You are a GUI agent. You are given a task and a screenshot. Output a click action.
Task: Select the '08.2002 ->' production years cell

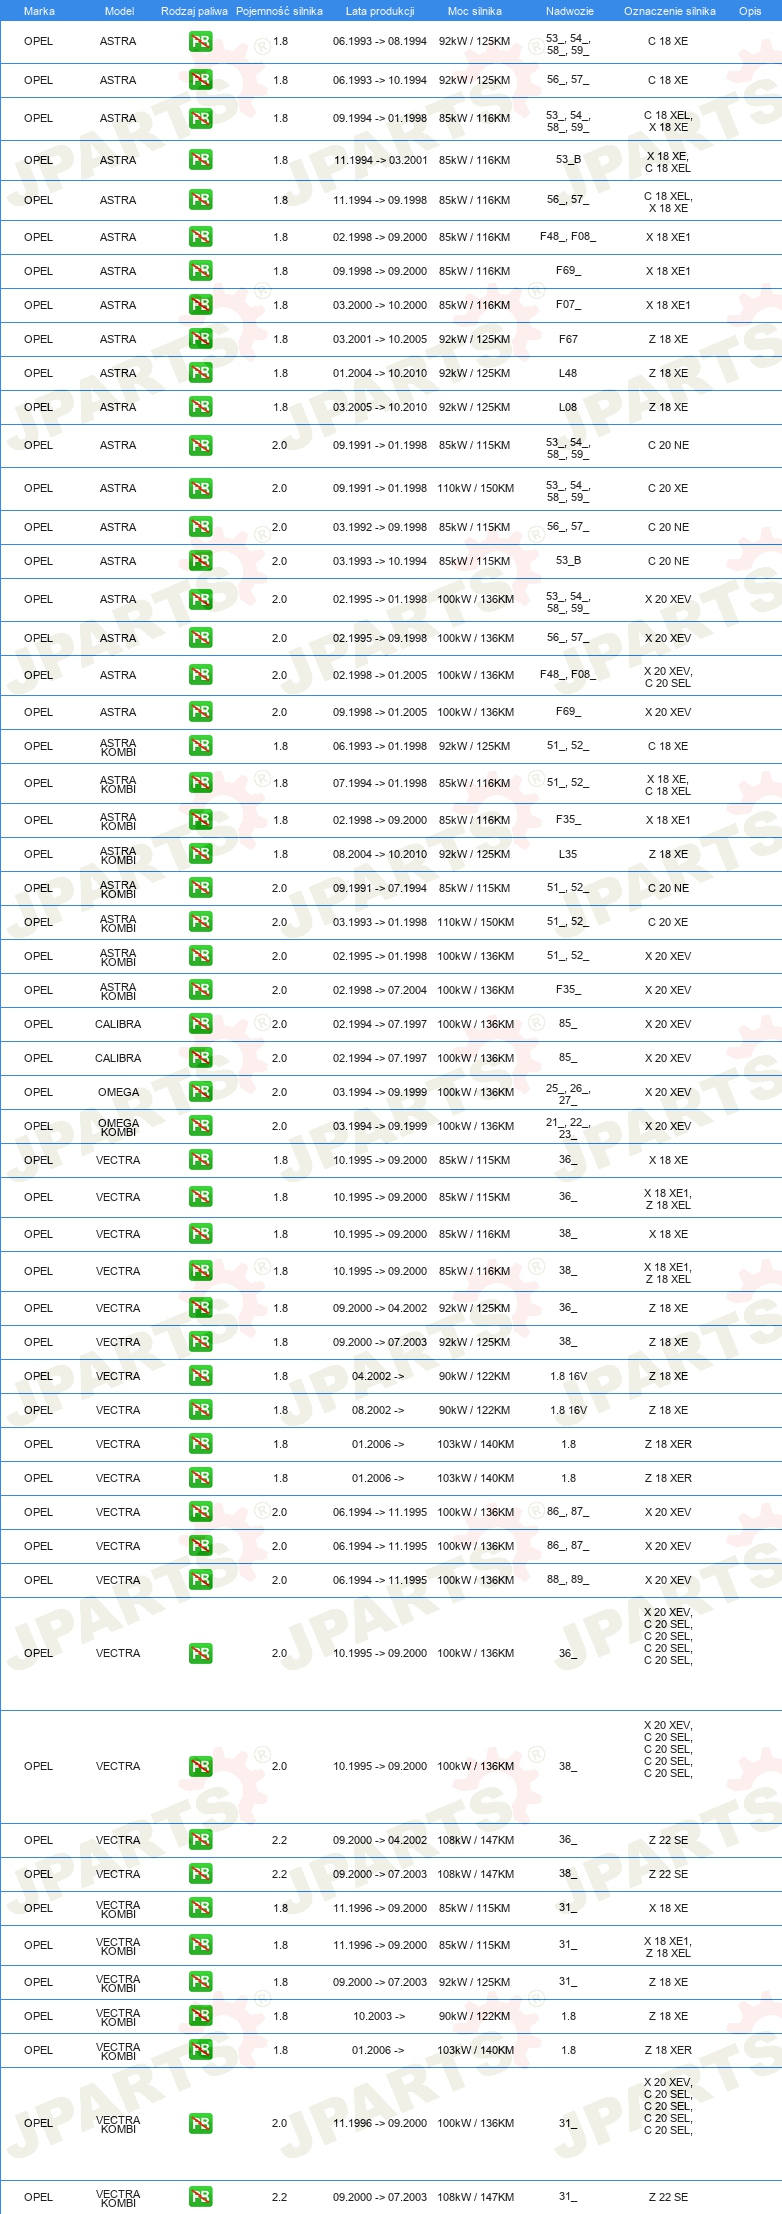coord(378,1410)
